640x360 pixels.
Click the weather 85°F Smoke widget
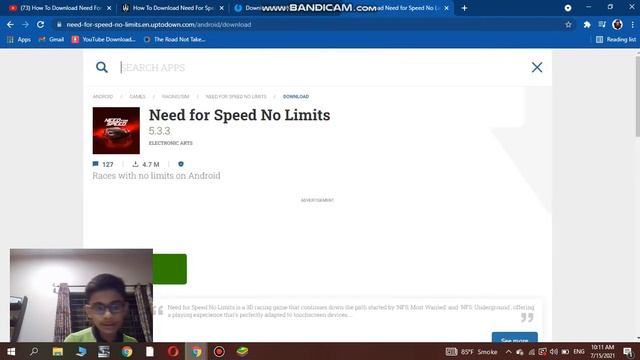tap(471, 351)
